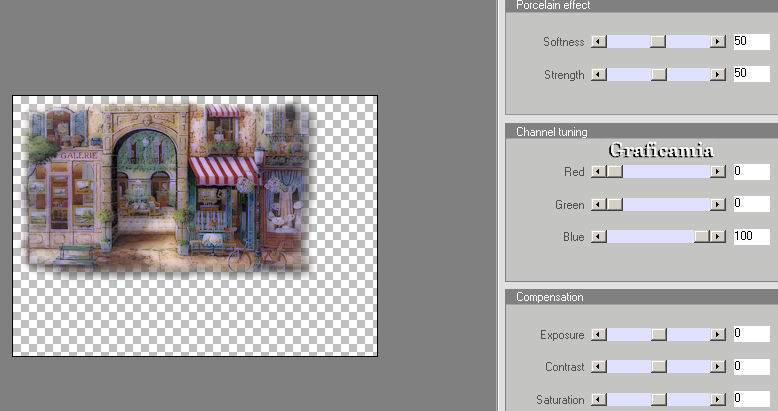778x411 pixels.
Task: Click the 'Softness' label
Action: pos(564,42)
